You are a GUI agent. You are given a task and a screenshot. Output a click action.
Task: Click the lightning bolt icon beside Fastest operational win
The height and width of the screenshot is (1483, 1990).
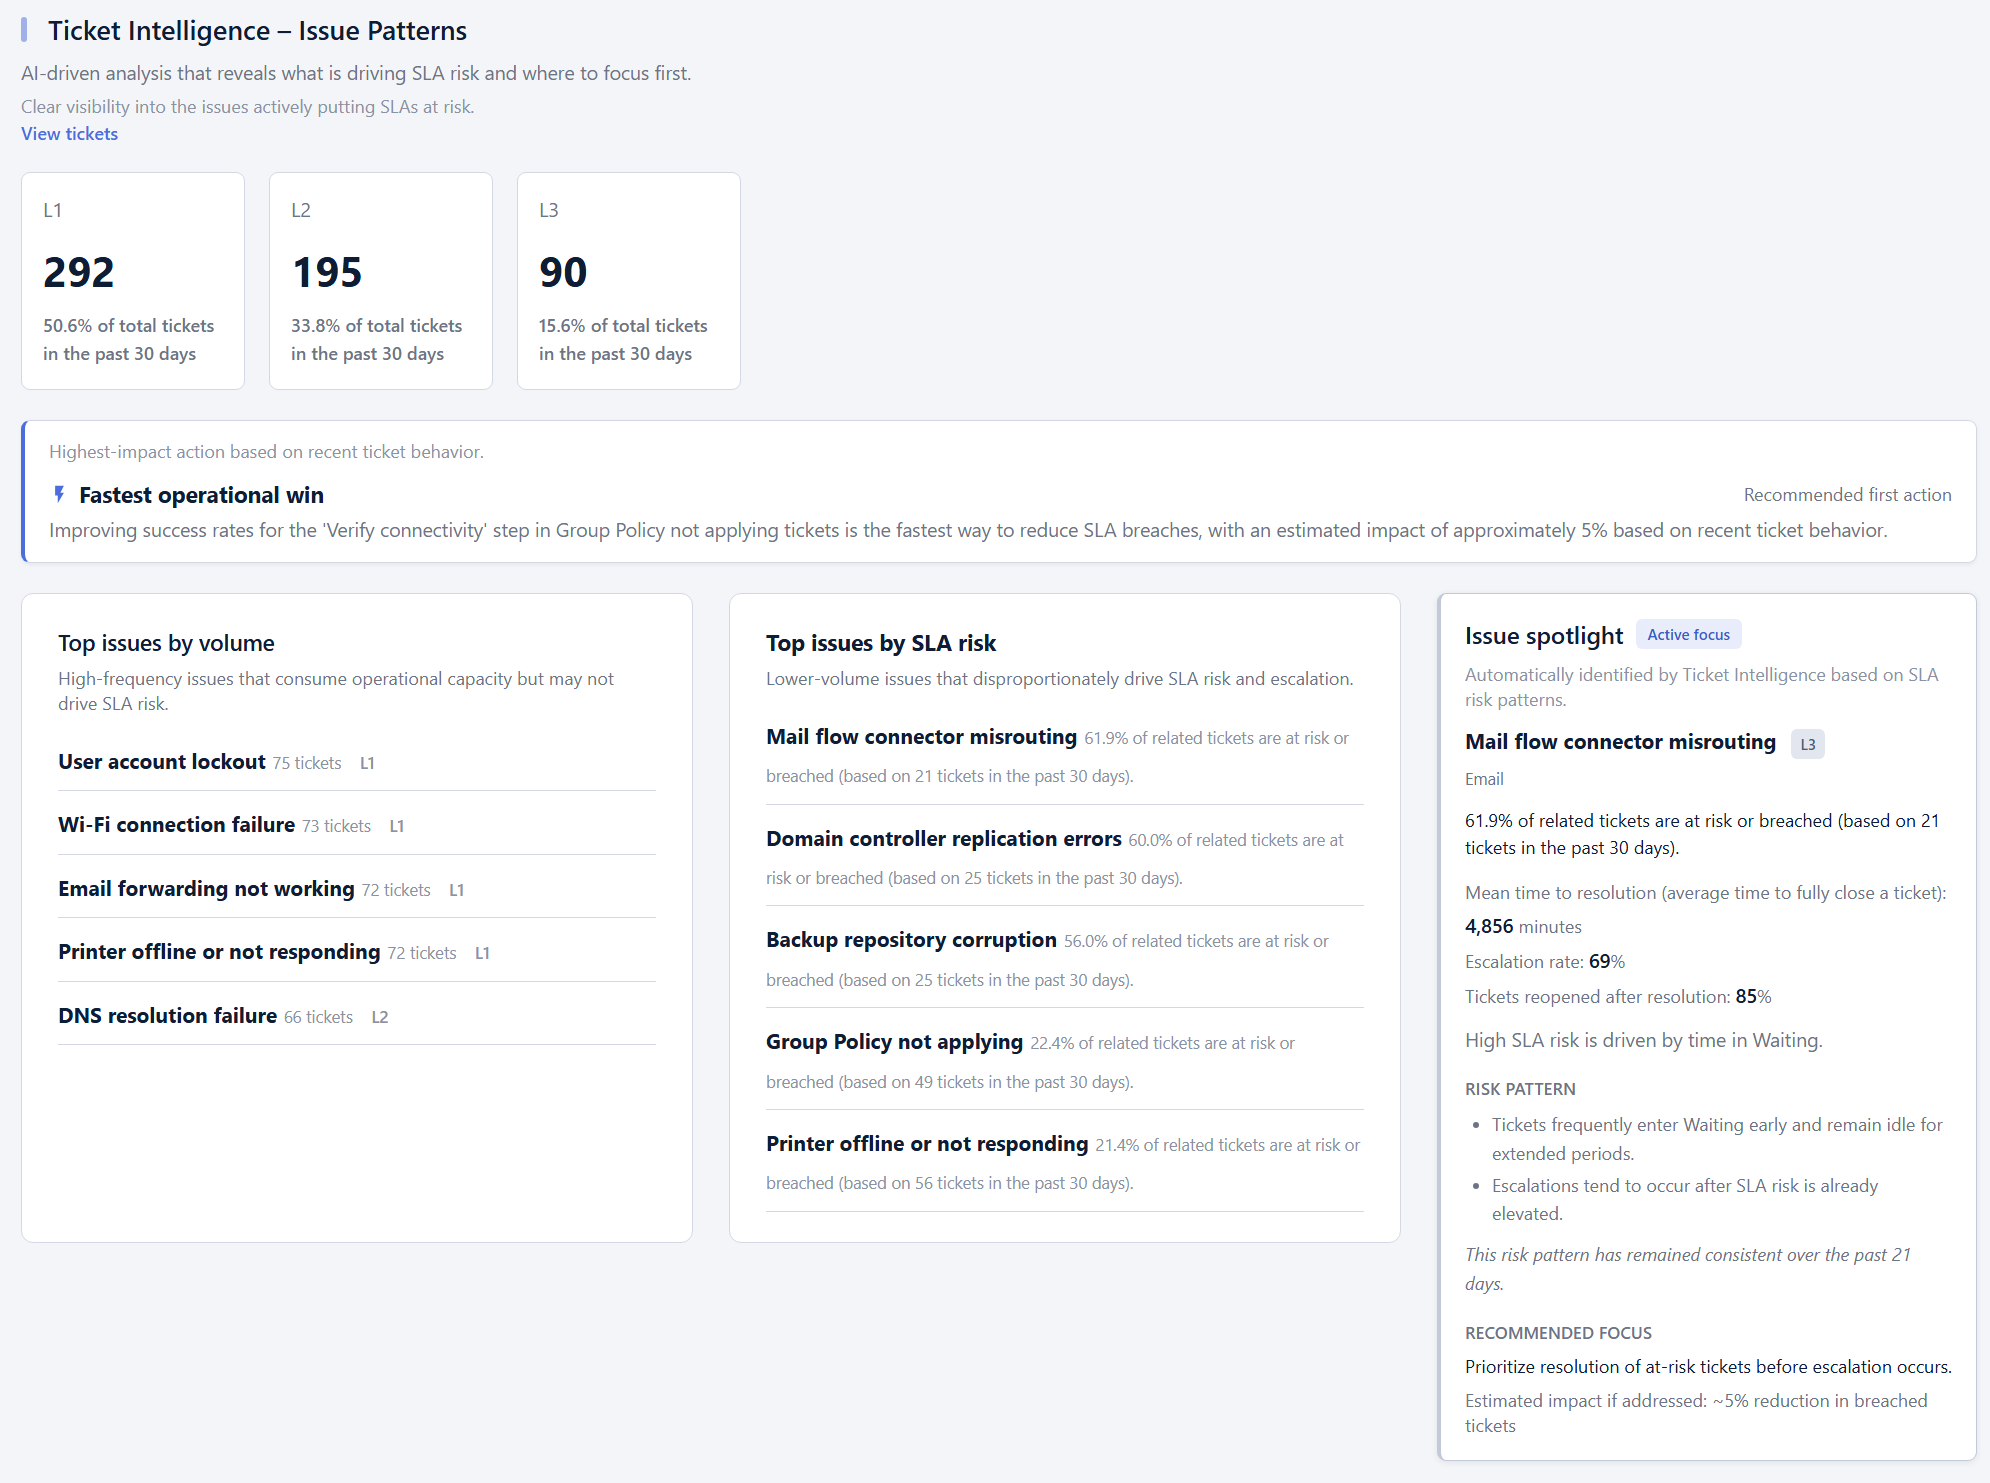[x=59, y=494]
